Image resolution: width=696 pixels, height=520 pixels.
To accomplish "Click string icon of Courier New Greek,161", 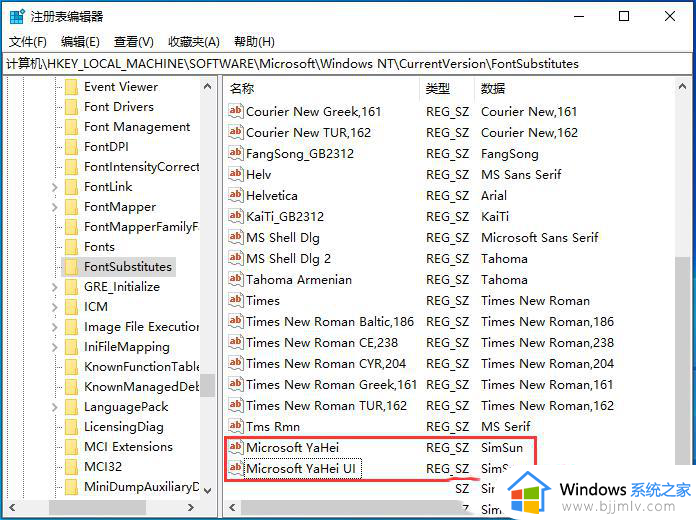I will tap(236, 111).
